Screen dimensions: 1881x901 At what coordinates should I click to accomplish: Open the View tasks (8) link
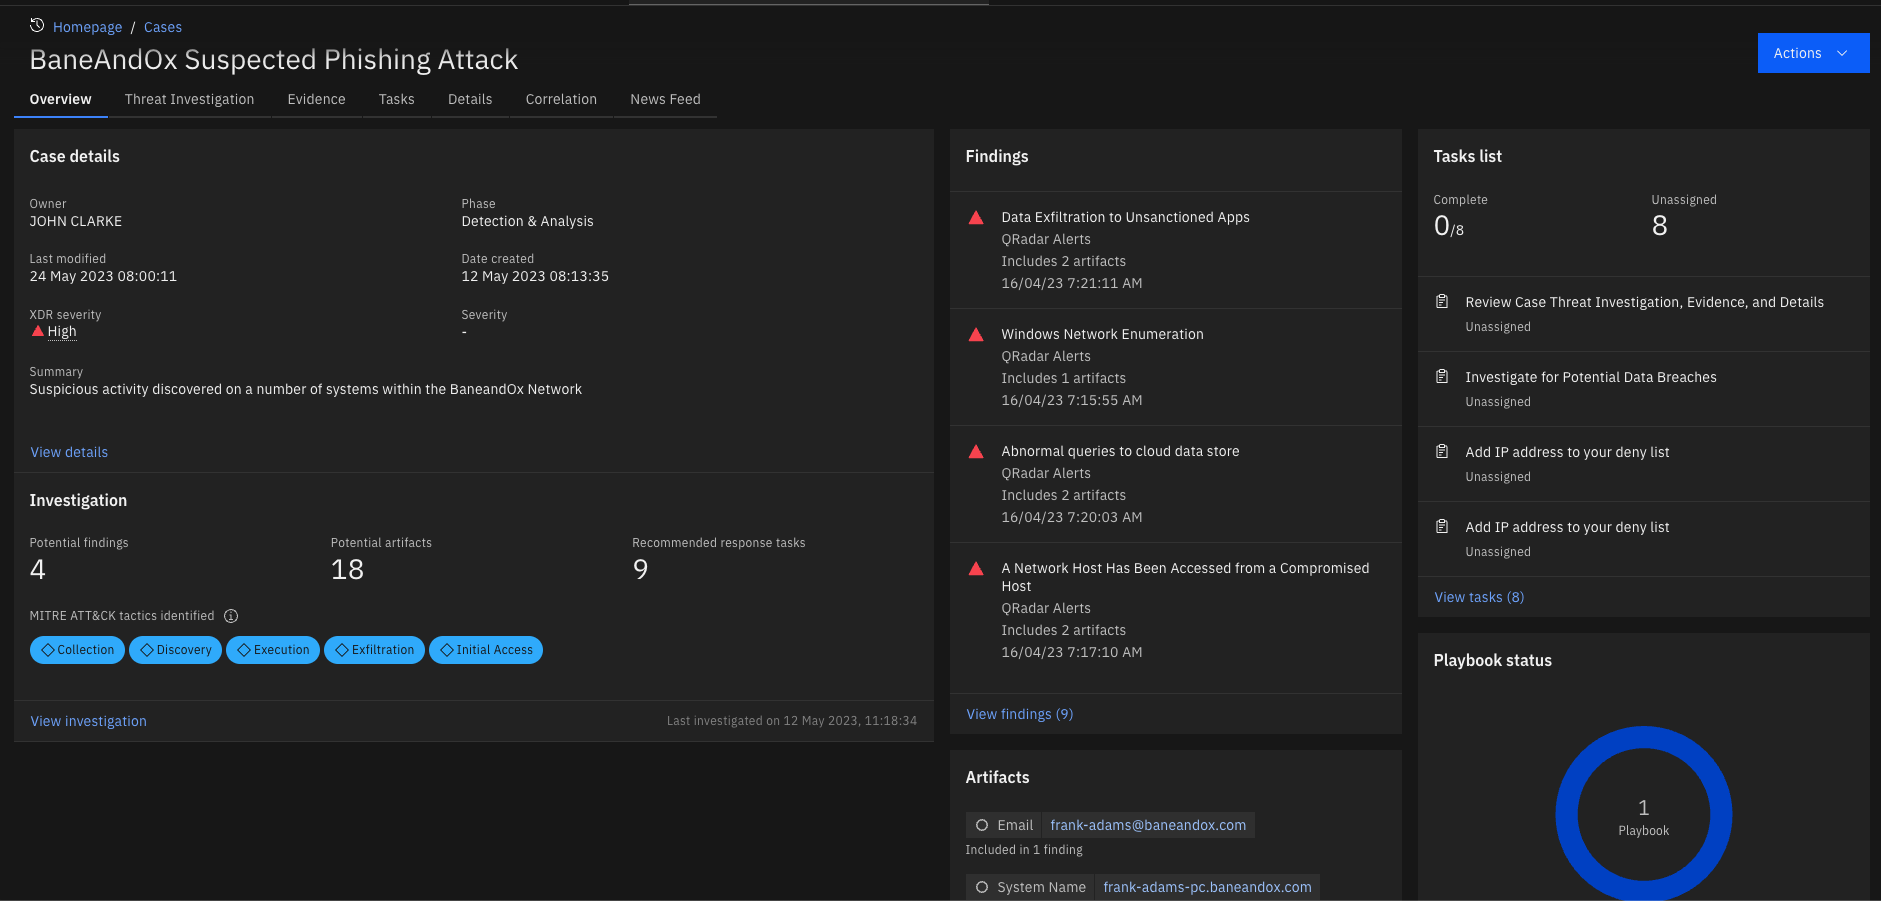(x=1478, y=596)
